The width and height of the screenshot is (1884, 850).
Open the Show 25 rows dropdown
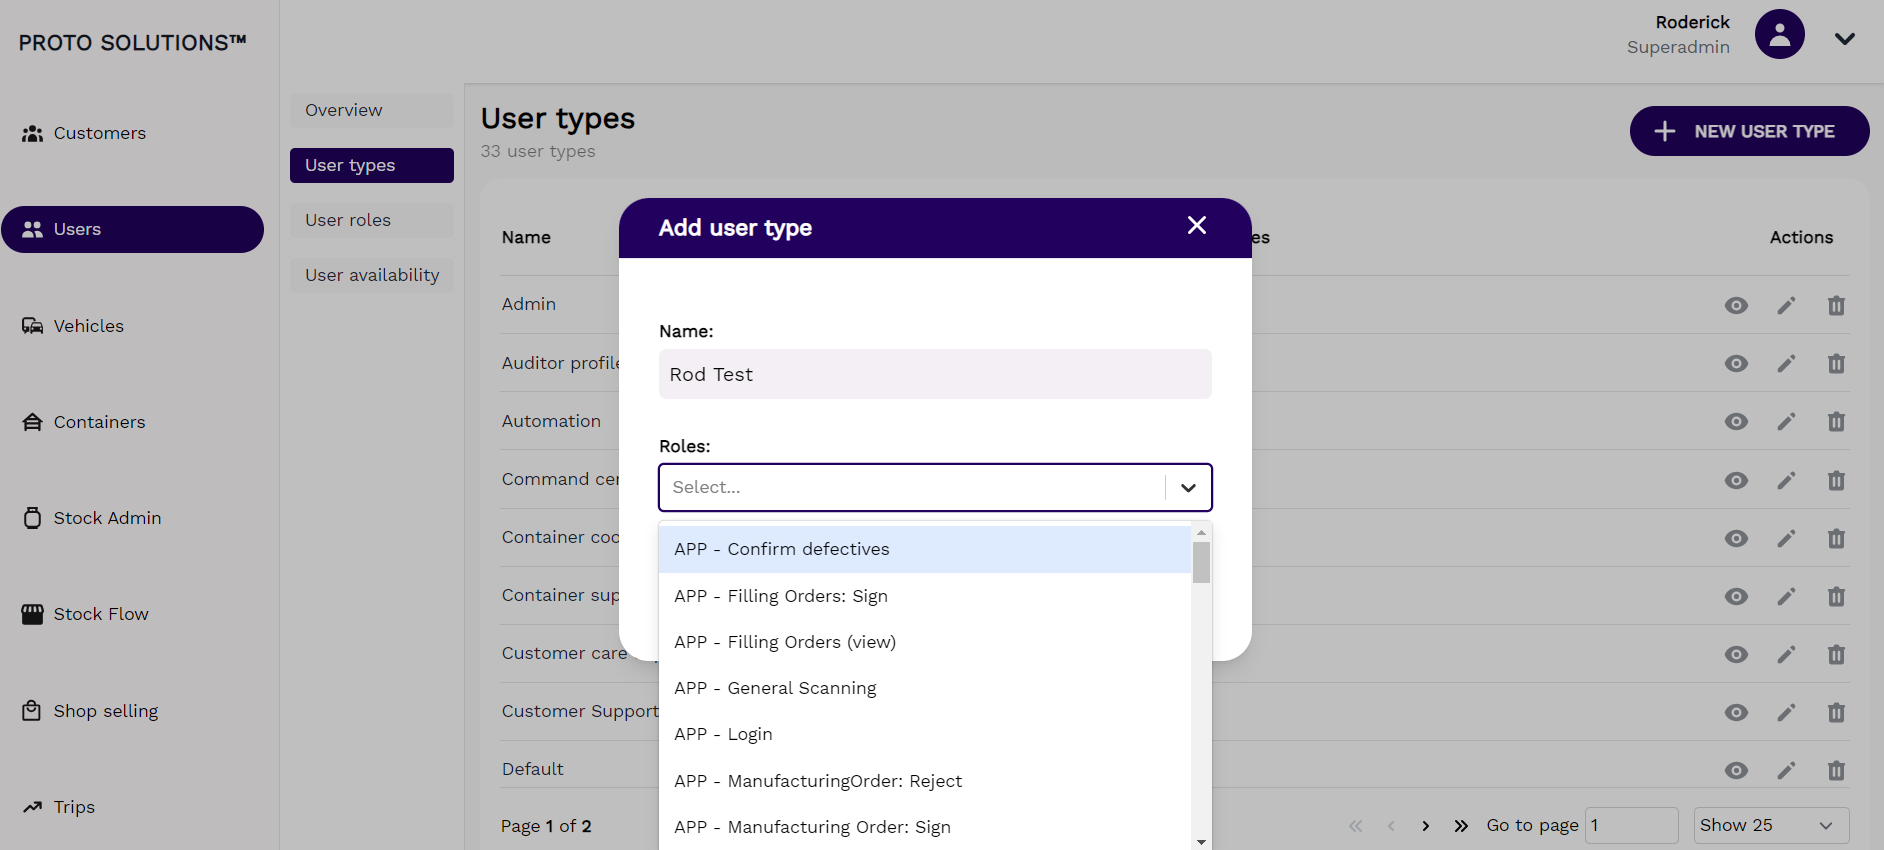click(x=1771, y=825)
